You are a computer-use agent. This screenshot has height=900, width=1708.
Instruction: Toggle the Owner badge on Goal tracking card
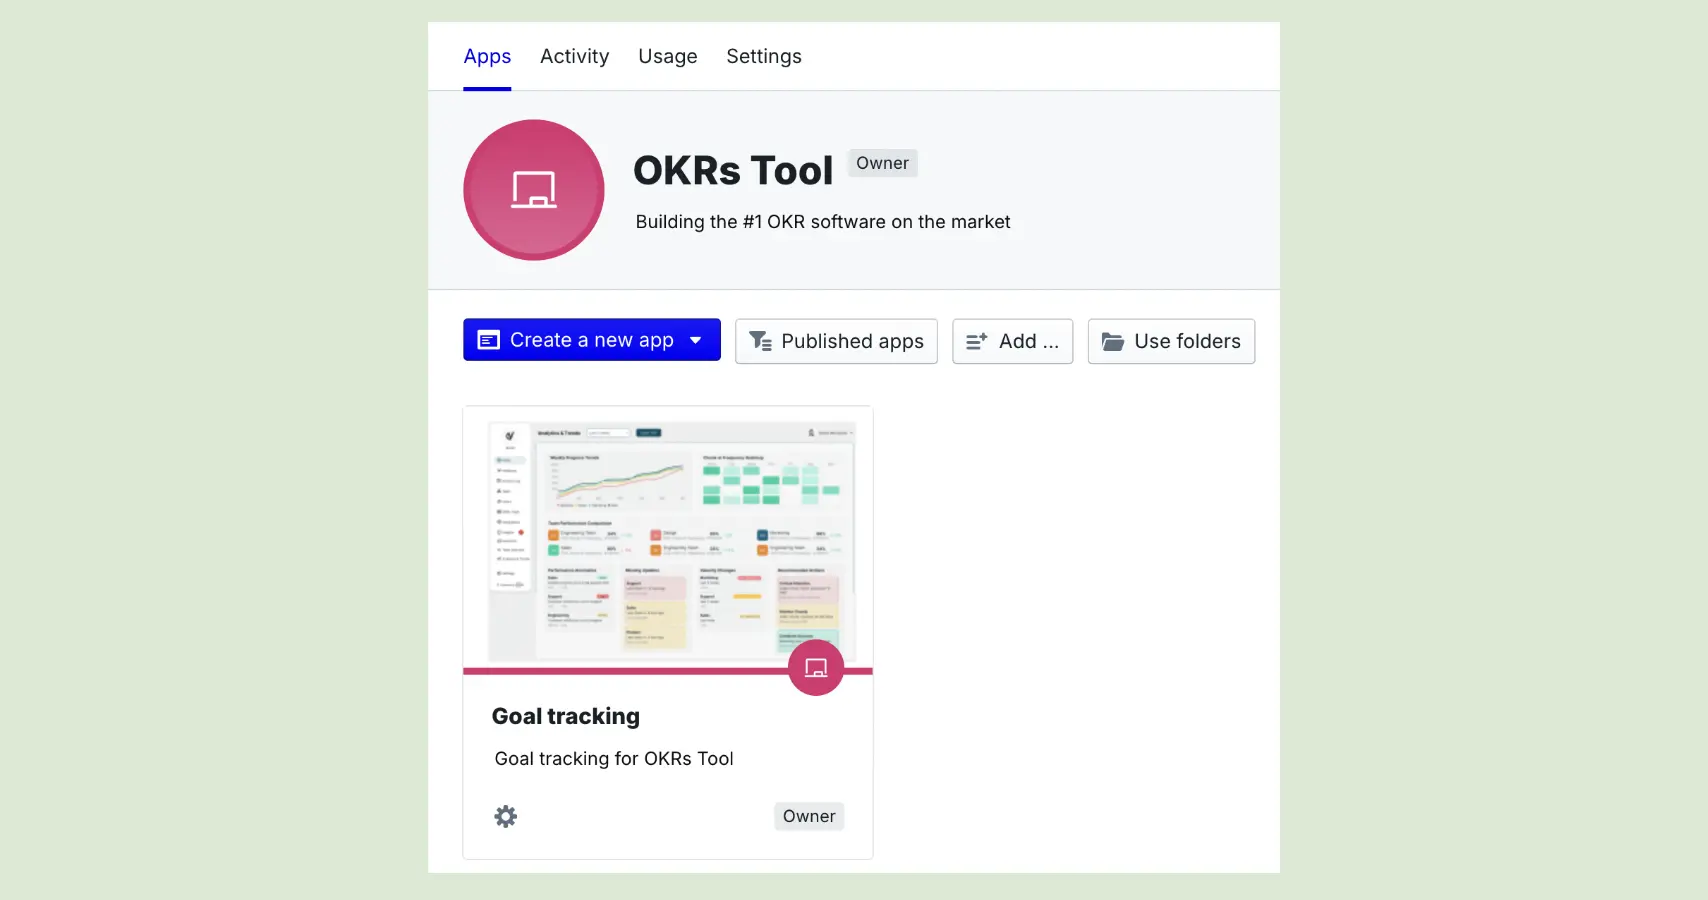(808, 816)
